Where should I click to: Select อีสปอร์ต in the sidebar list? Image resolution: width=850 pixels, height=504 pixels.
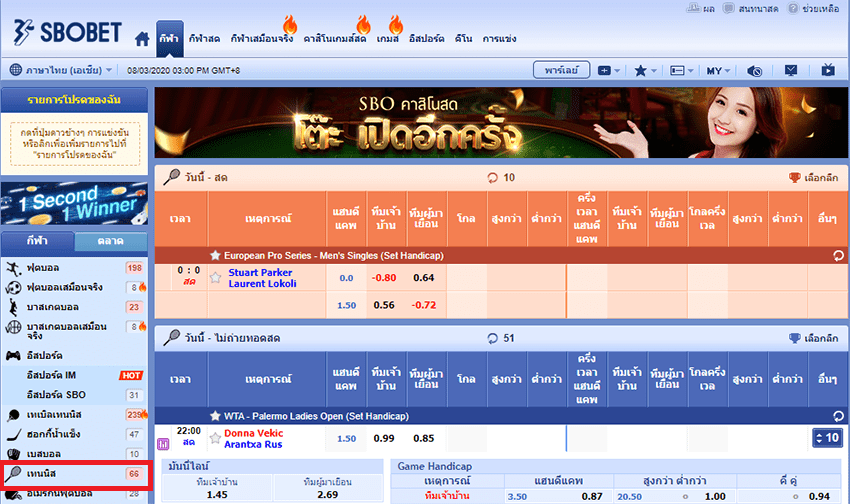(x=74, y=356)
